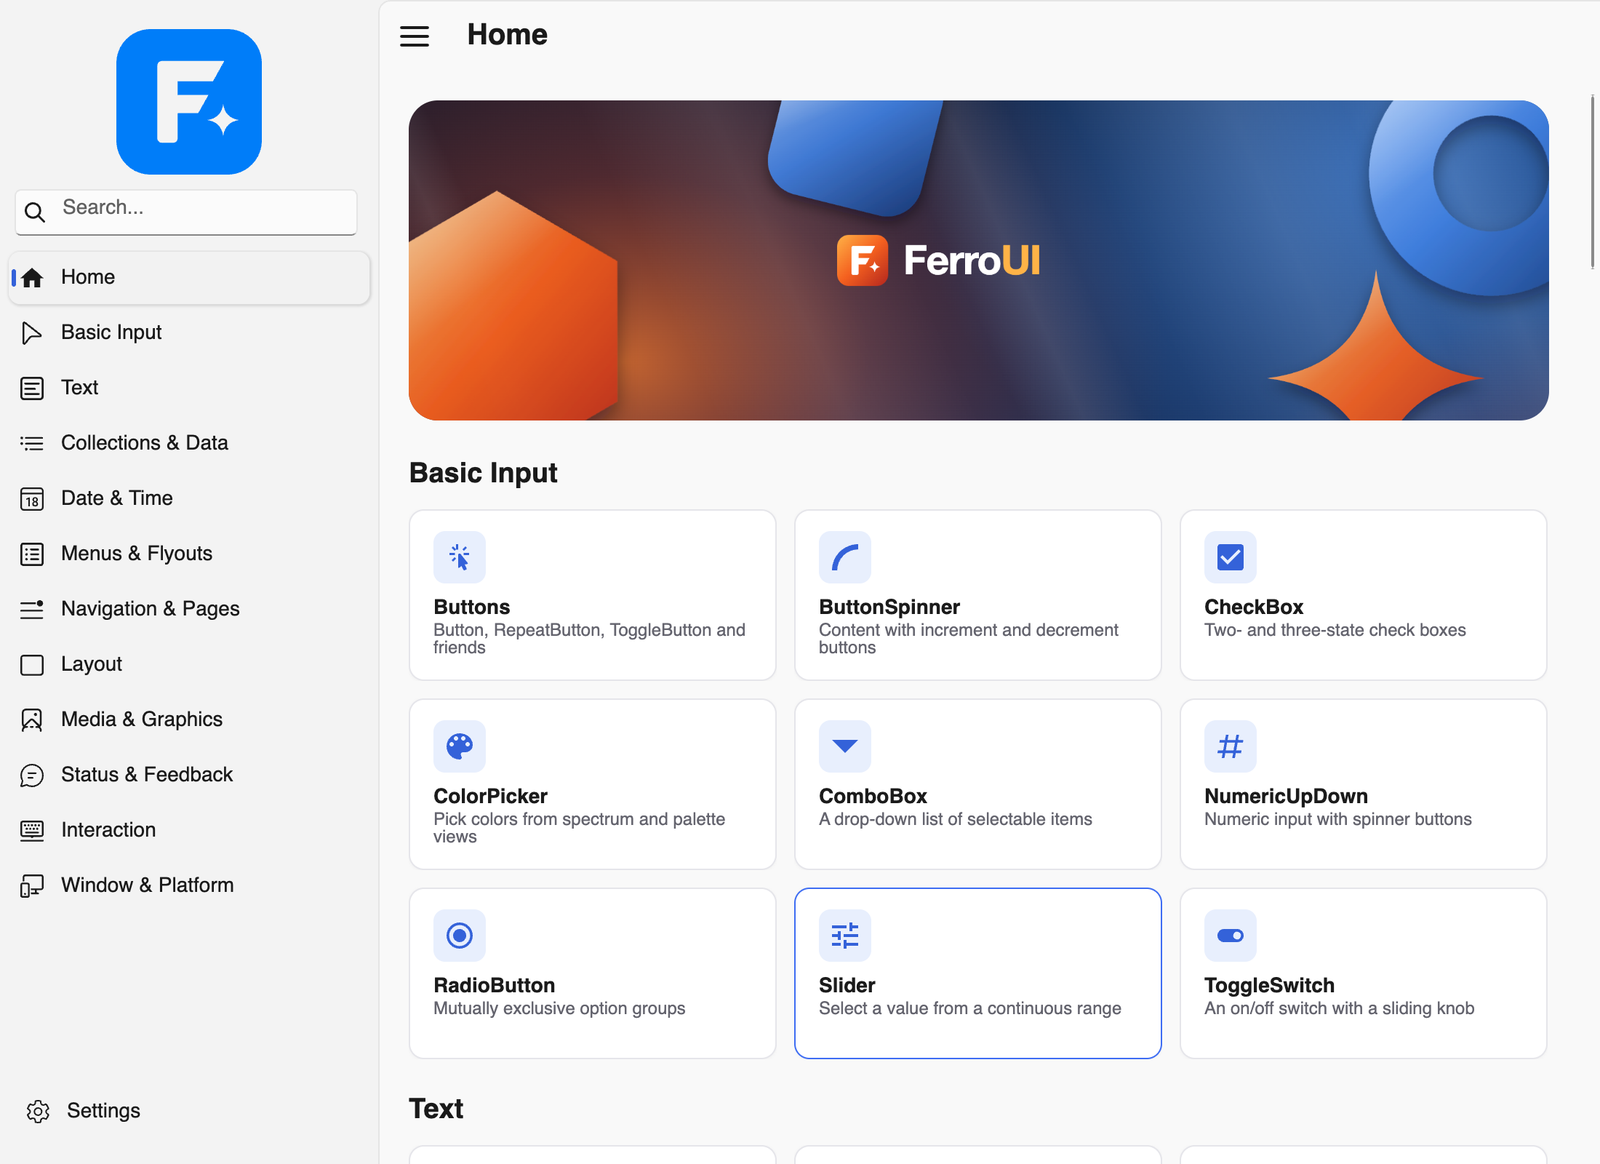Go to the Text section in sidebar
This screenshot has width=1600, height=1164.
pyautogui.click(x=189, y=388)
